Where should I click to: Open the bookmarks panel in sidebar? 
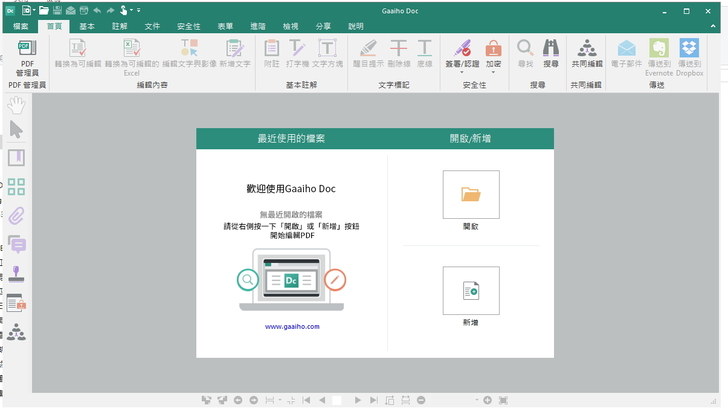[16, 158]
